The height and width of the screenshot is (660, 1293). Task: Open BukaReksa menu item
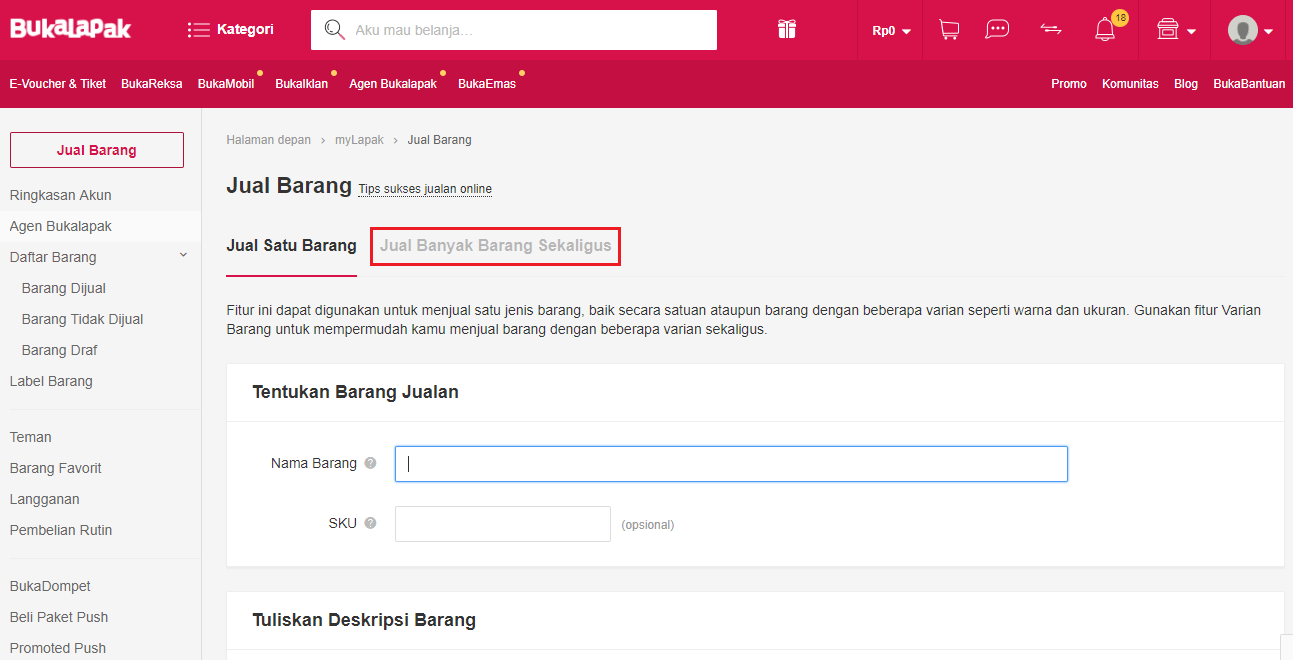click(x=152, y=84)
